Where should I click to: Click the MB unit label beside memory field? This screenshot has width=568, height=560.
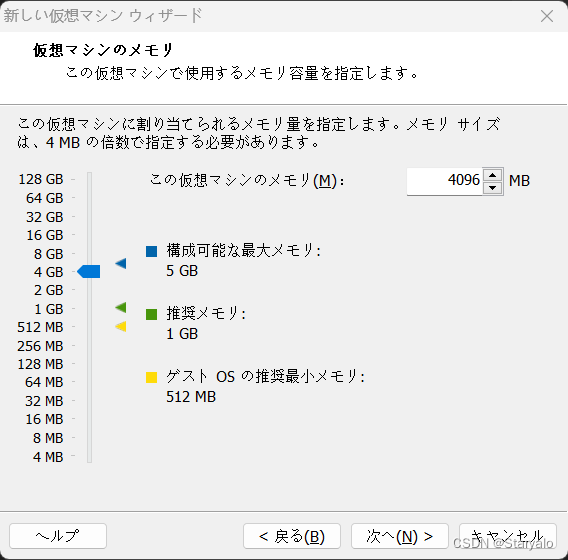pyautogui.click(x=519, y=181)
